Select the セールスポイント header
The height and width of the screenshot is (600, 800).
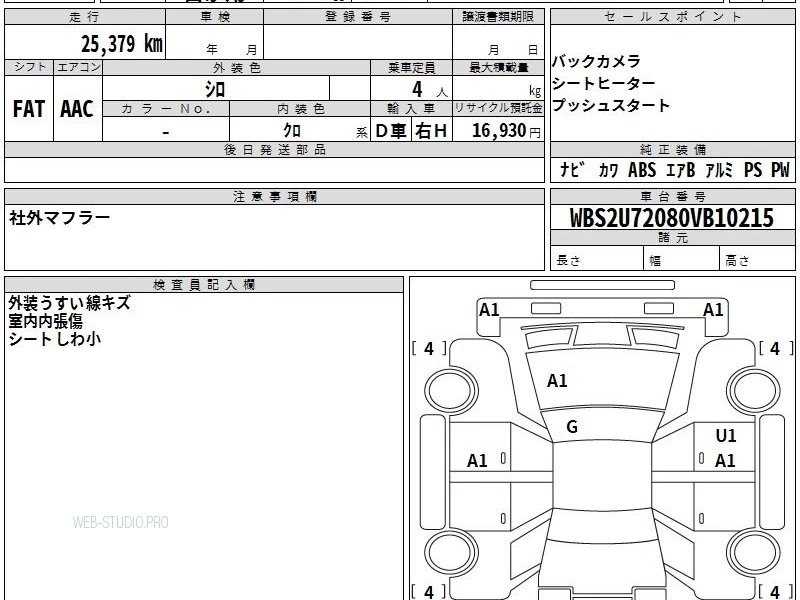coord(673,17)
